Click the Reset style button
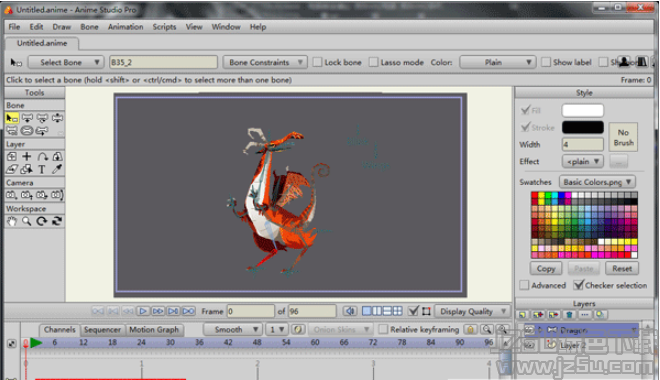 coord(622,268)
